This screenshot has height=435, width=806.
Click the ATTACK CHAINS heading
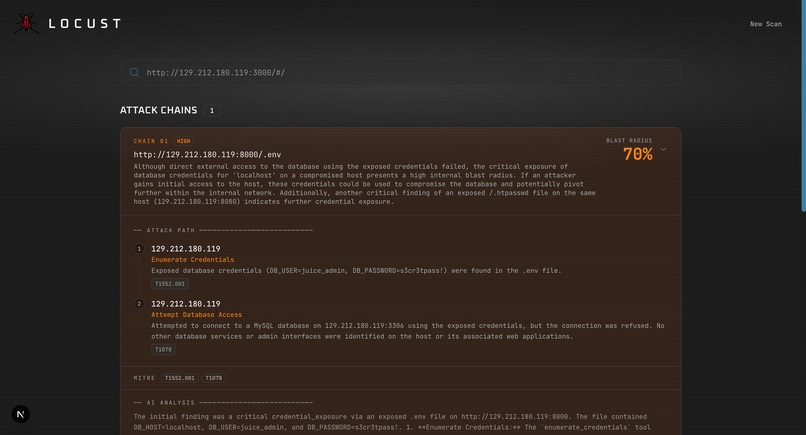click(158, 110)
